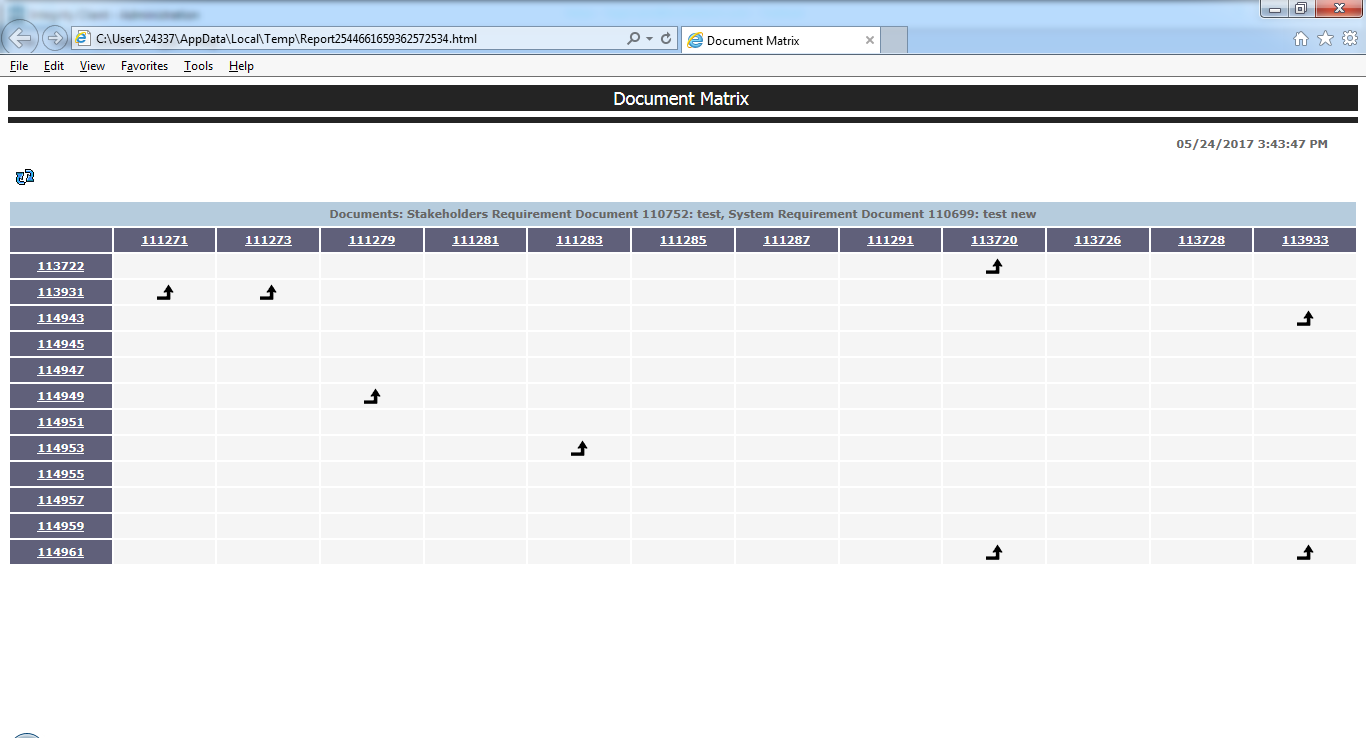1366x738 pixels.
Task: Open the File menu
Action: point(18,66)
